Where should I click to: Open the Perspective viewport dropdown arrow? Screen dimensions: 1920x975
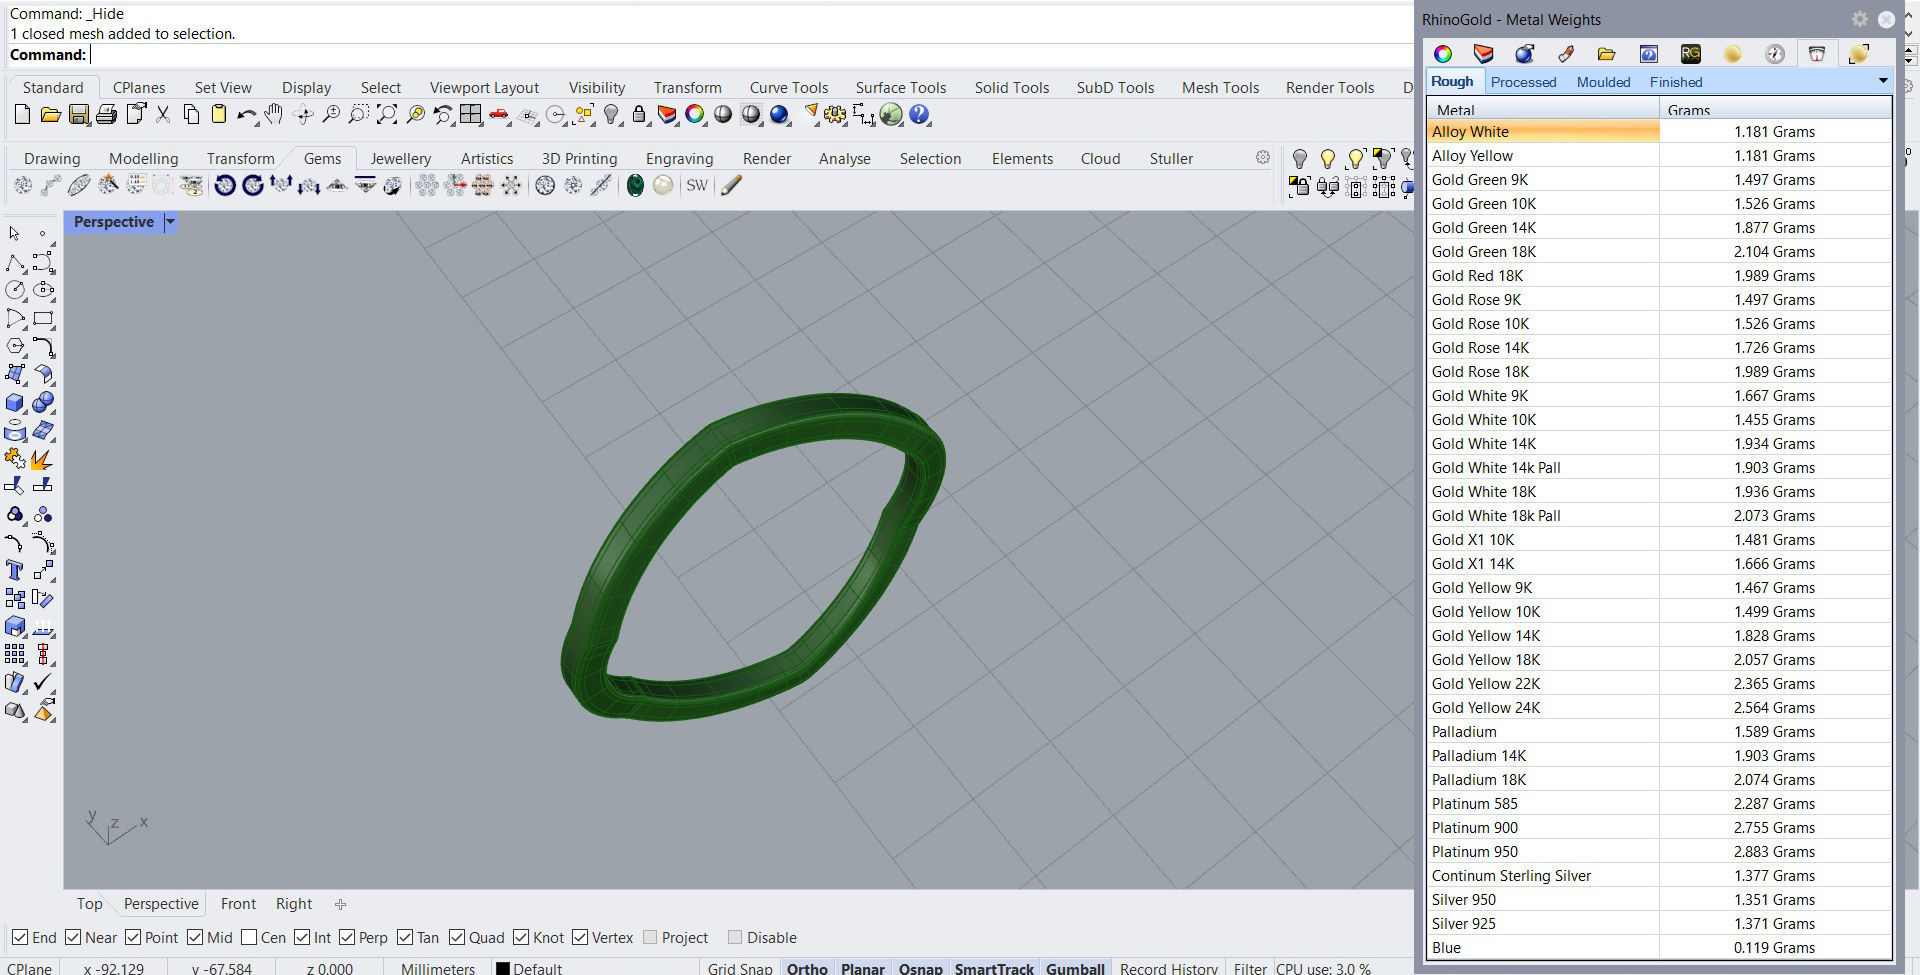point(170,222)
